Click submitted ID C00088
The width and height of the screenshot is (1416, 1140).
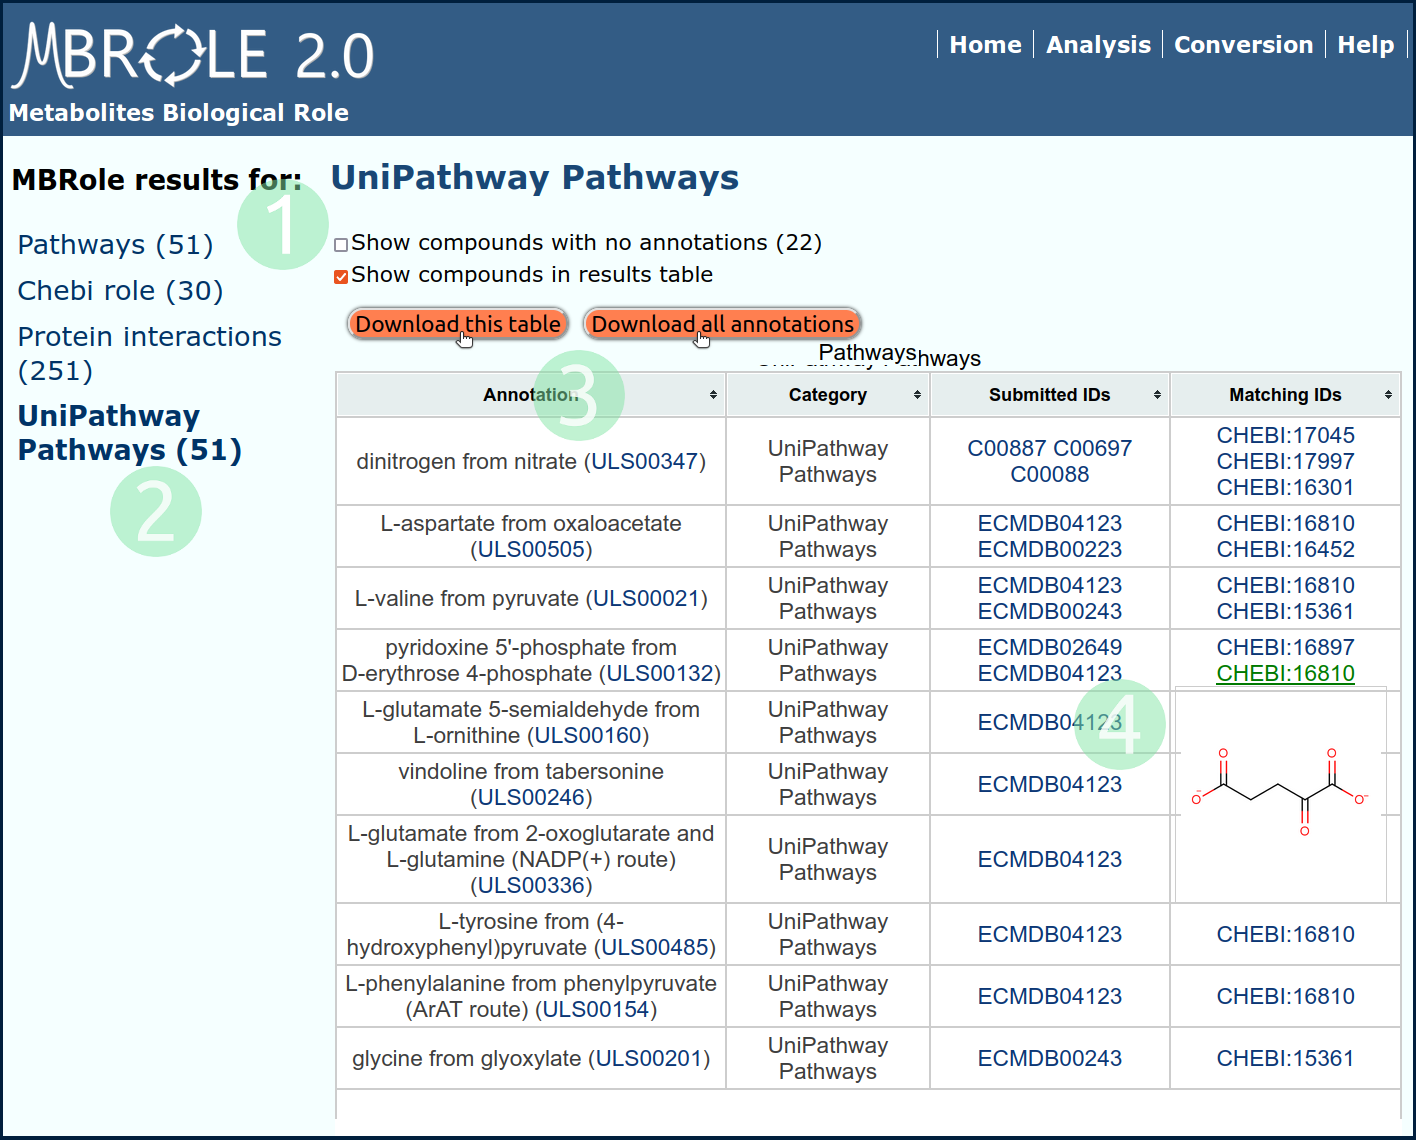(x=1050, y=474)
